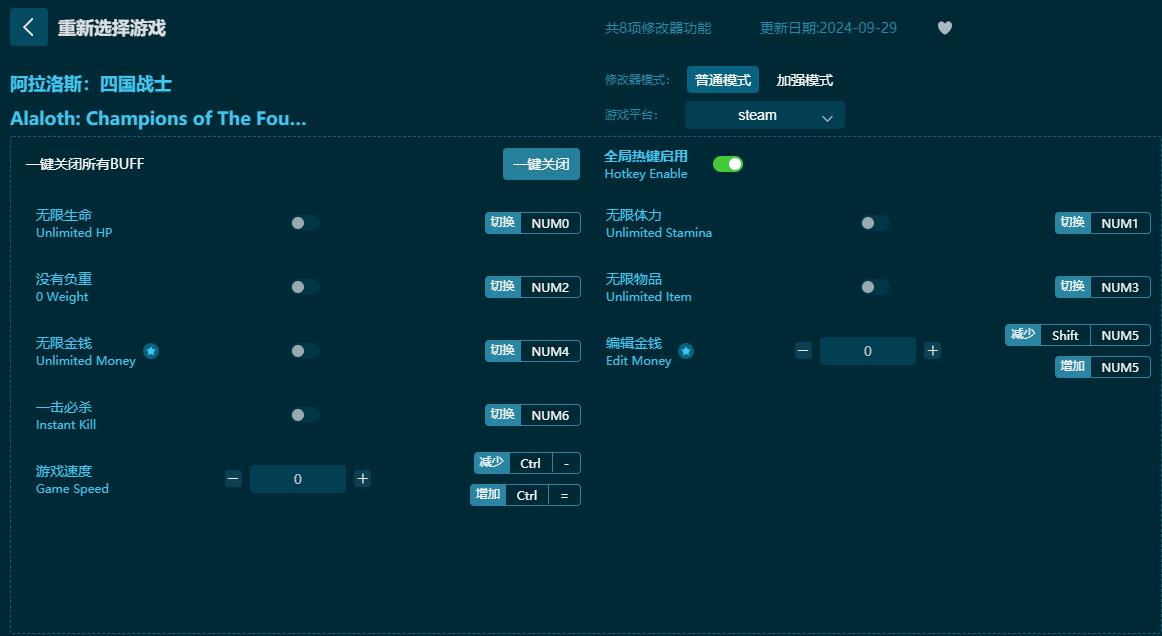Enable the Unlimited HP toggle

[304, 223]
